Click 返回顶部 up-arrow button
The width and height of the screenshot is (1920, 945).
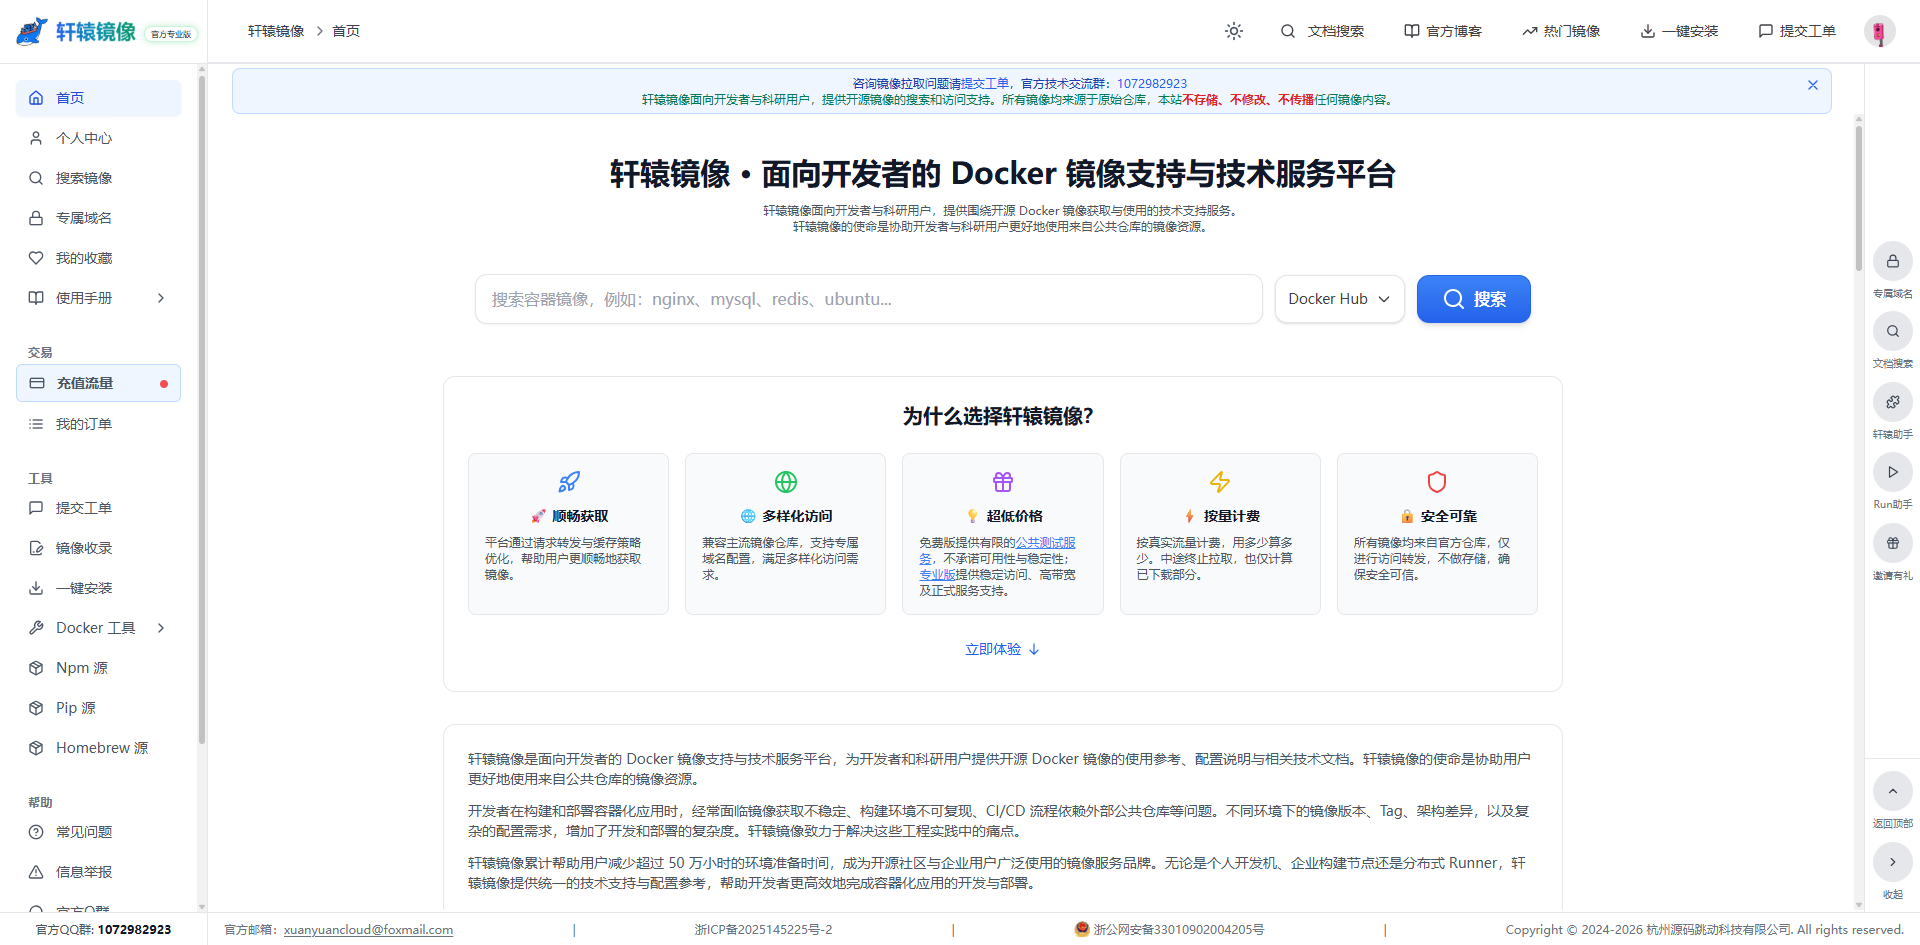pyautogui.click(x=1893, y=791)
